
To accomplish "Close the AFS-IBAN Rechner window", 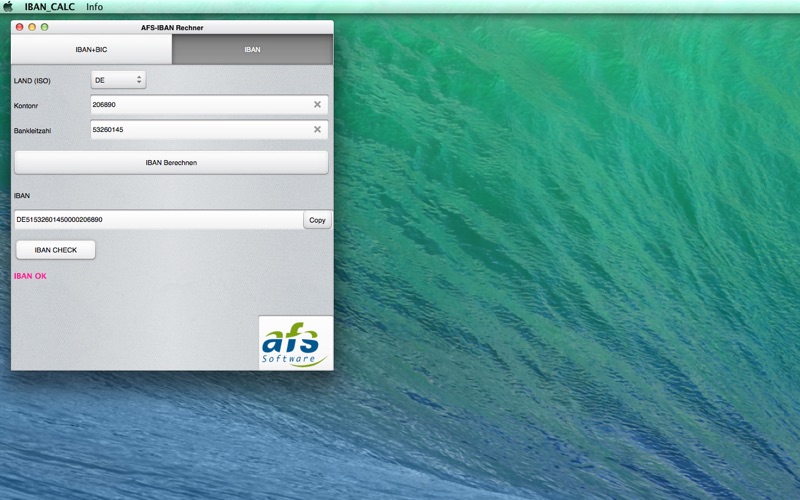I will coord(19,27).
